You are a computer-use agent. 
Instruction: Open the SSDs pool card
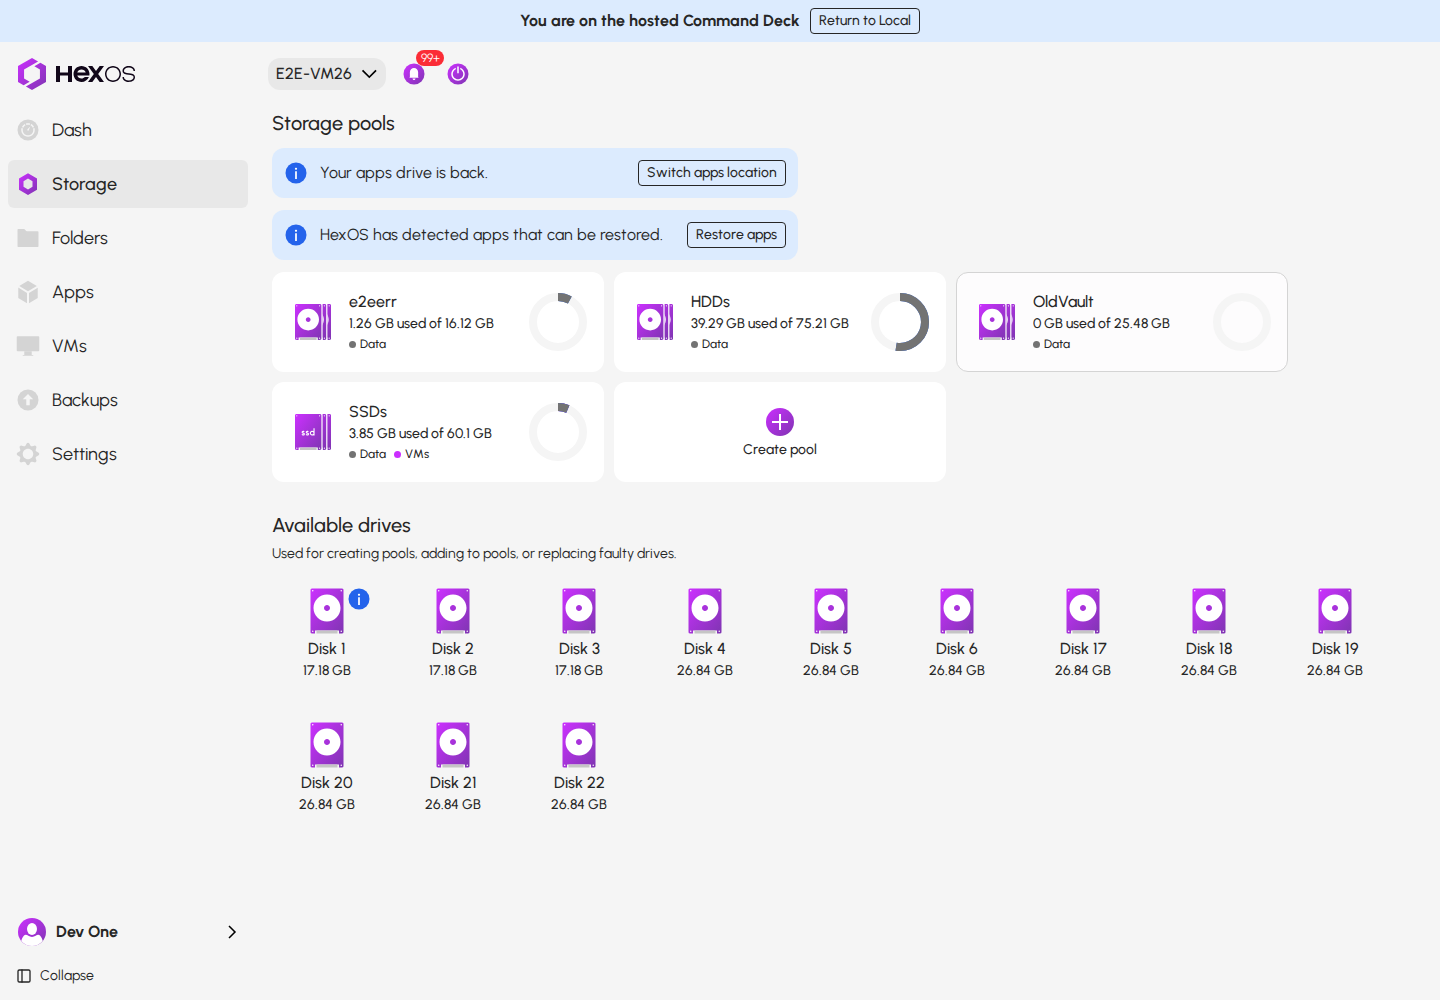coord(438,432)
